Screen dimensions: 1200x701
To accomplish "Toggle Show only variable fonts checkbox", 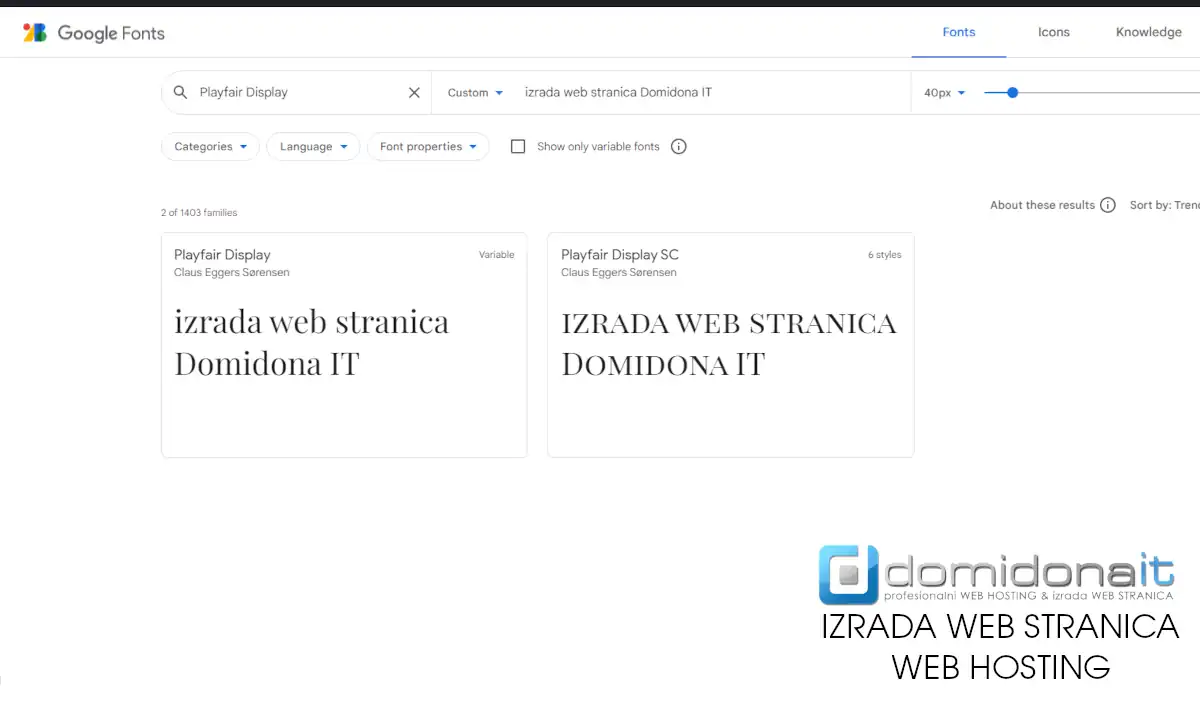I will [x=518, y=146].
